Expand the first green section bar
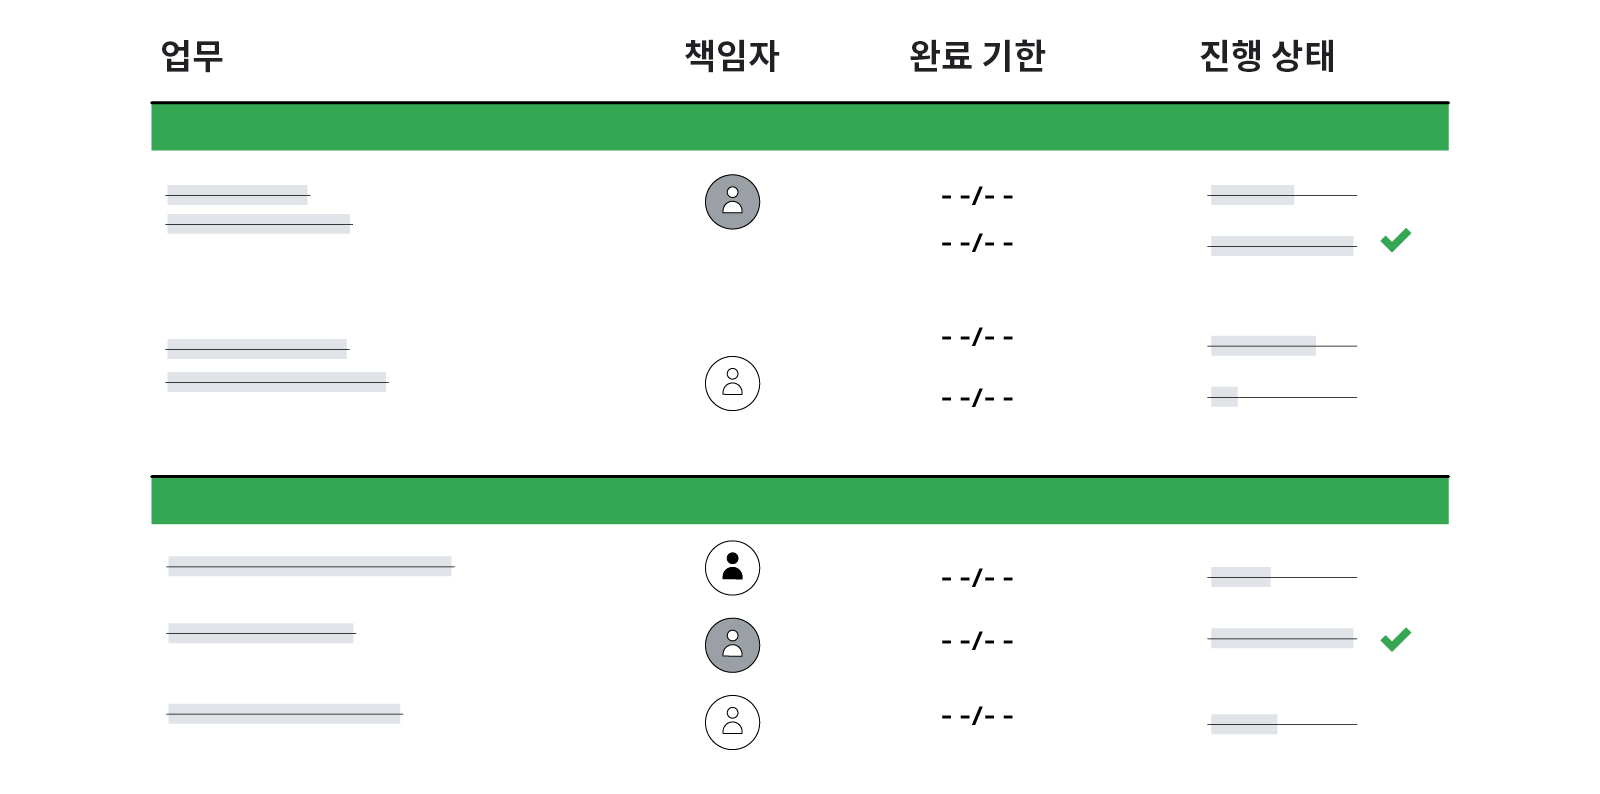 pos(800,127)
